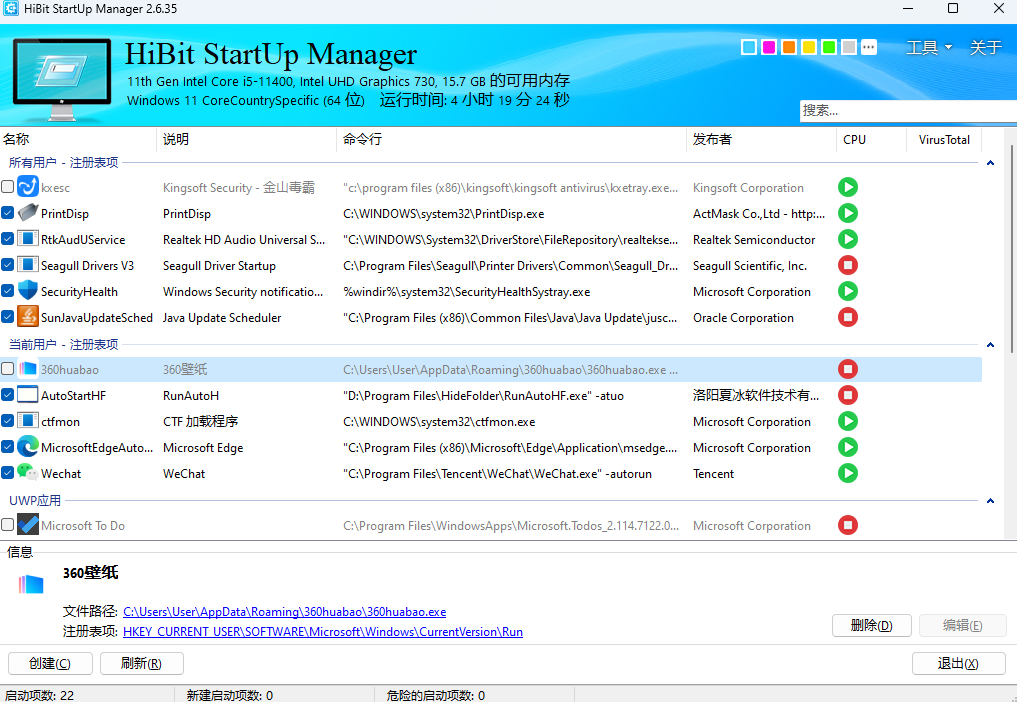Sort by VirusTotal column header

(x=944, y=139)
